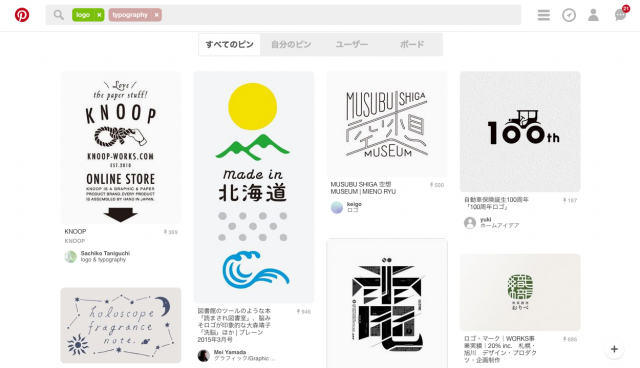Open the green おりべ stamp logo pin

(520, 292)
